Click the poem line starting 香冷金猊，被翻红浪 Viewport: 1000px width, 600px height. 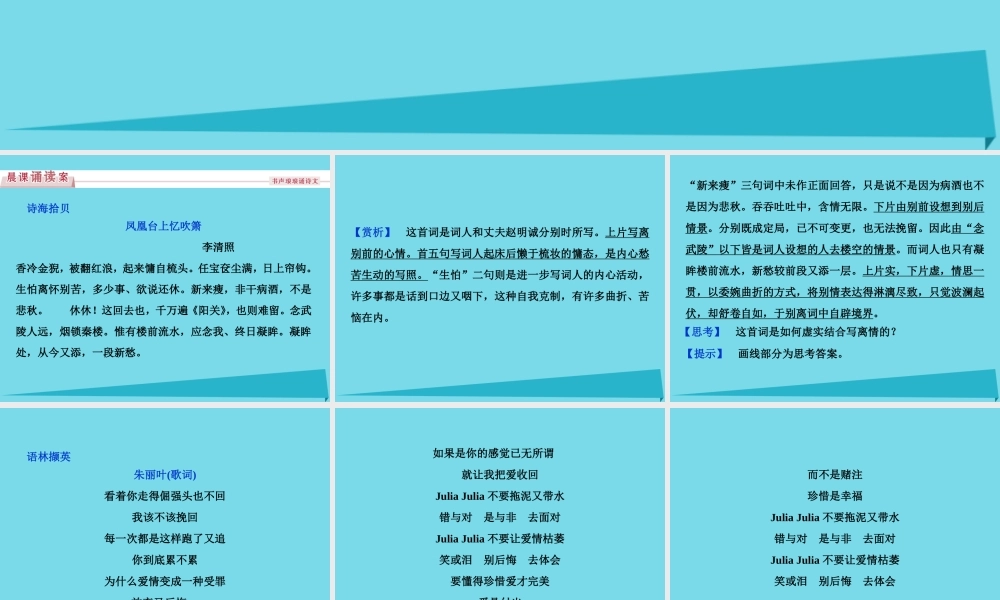click(164, 268)
